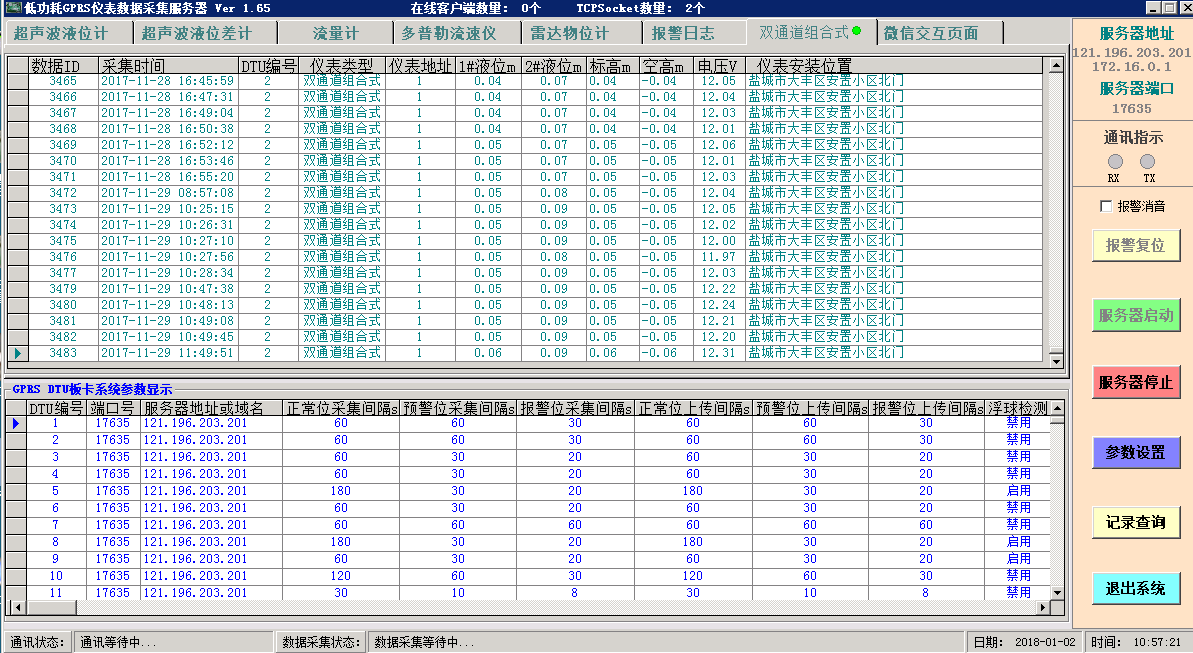Click the row pointer arrow beside record 3483

(x=17, y=353)
